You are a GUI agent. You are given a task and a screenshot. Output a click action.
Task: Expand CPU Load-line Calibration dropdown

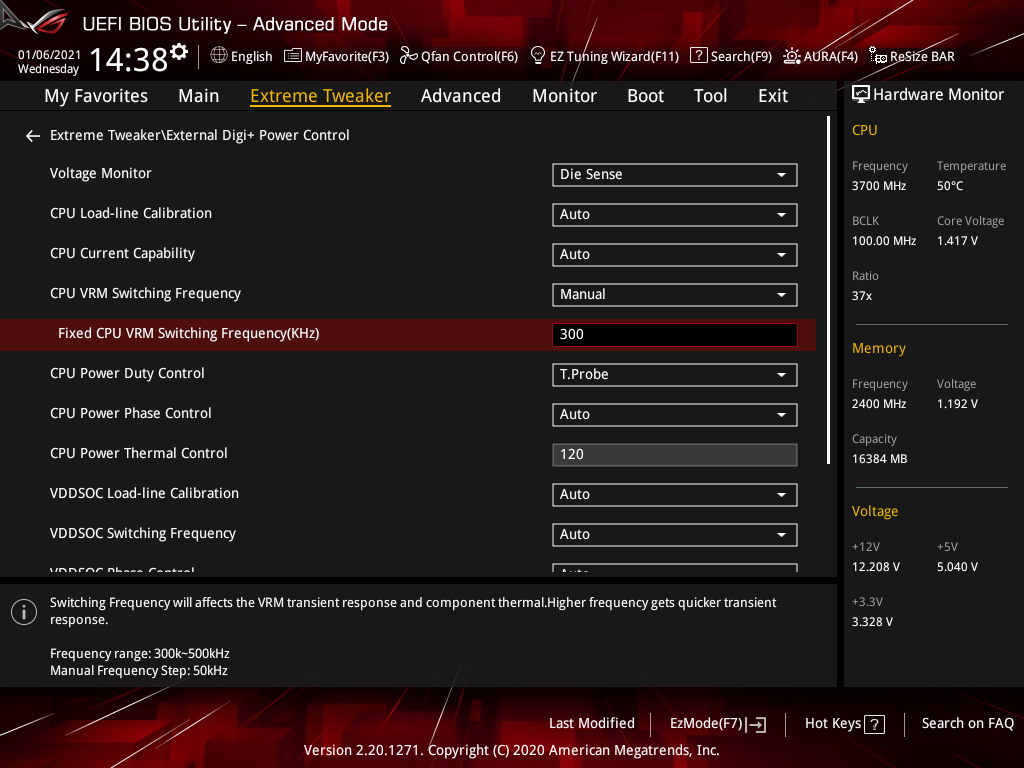pos(675,215)
